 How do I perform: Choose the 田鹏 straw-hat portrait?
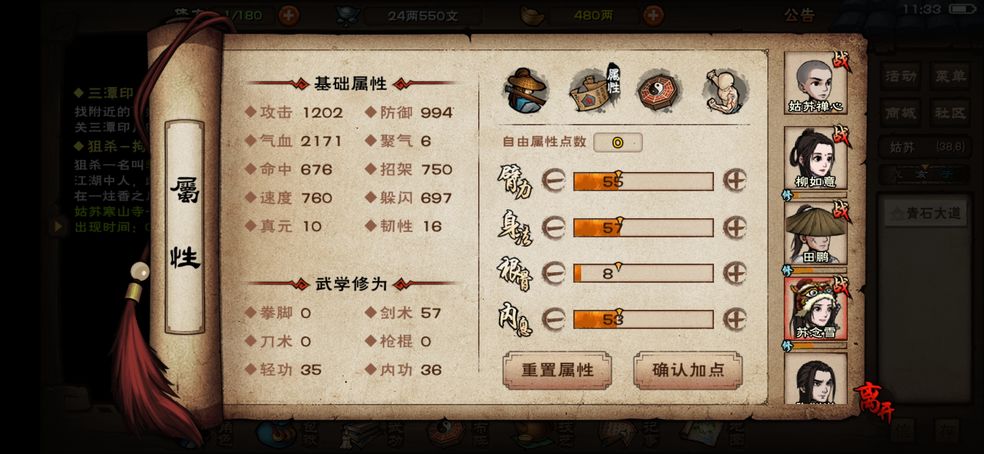pyautogui.click(x=816, y=234)
